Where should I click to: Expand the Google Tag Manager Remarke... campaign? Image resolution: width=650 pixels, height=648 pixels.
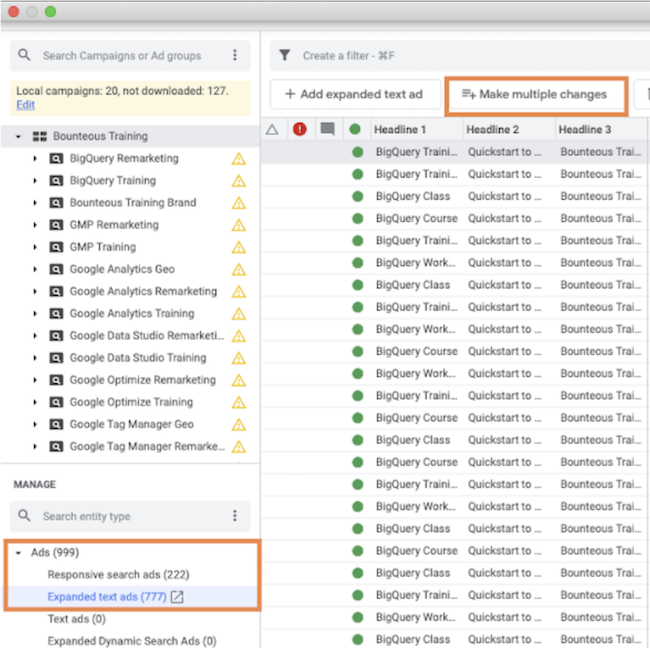[x=35, y=447]
